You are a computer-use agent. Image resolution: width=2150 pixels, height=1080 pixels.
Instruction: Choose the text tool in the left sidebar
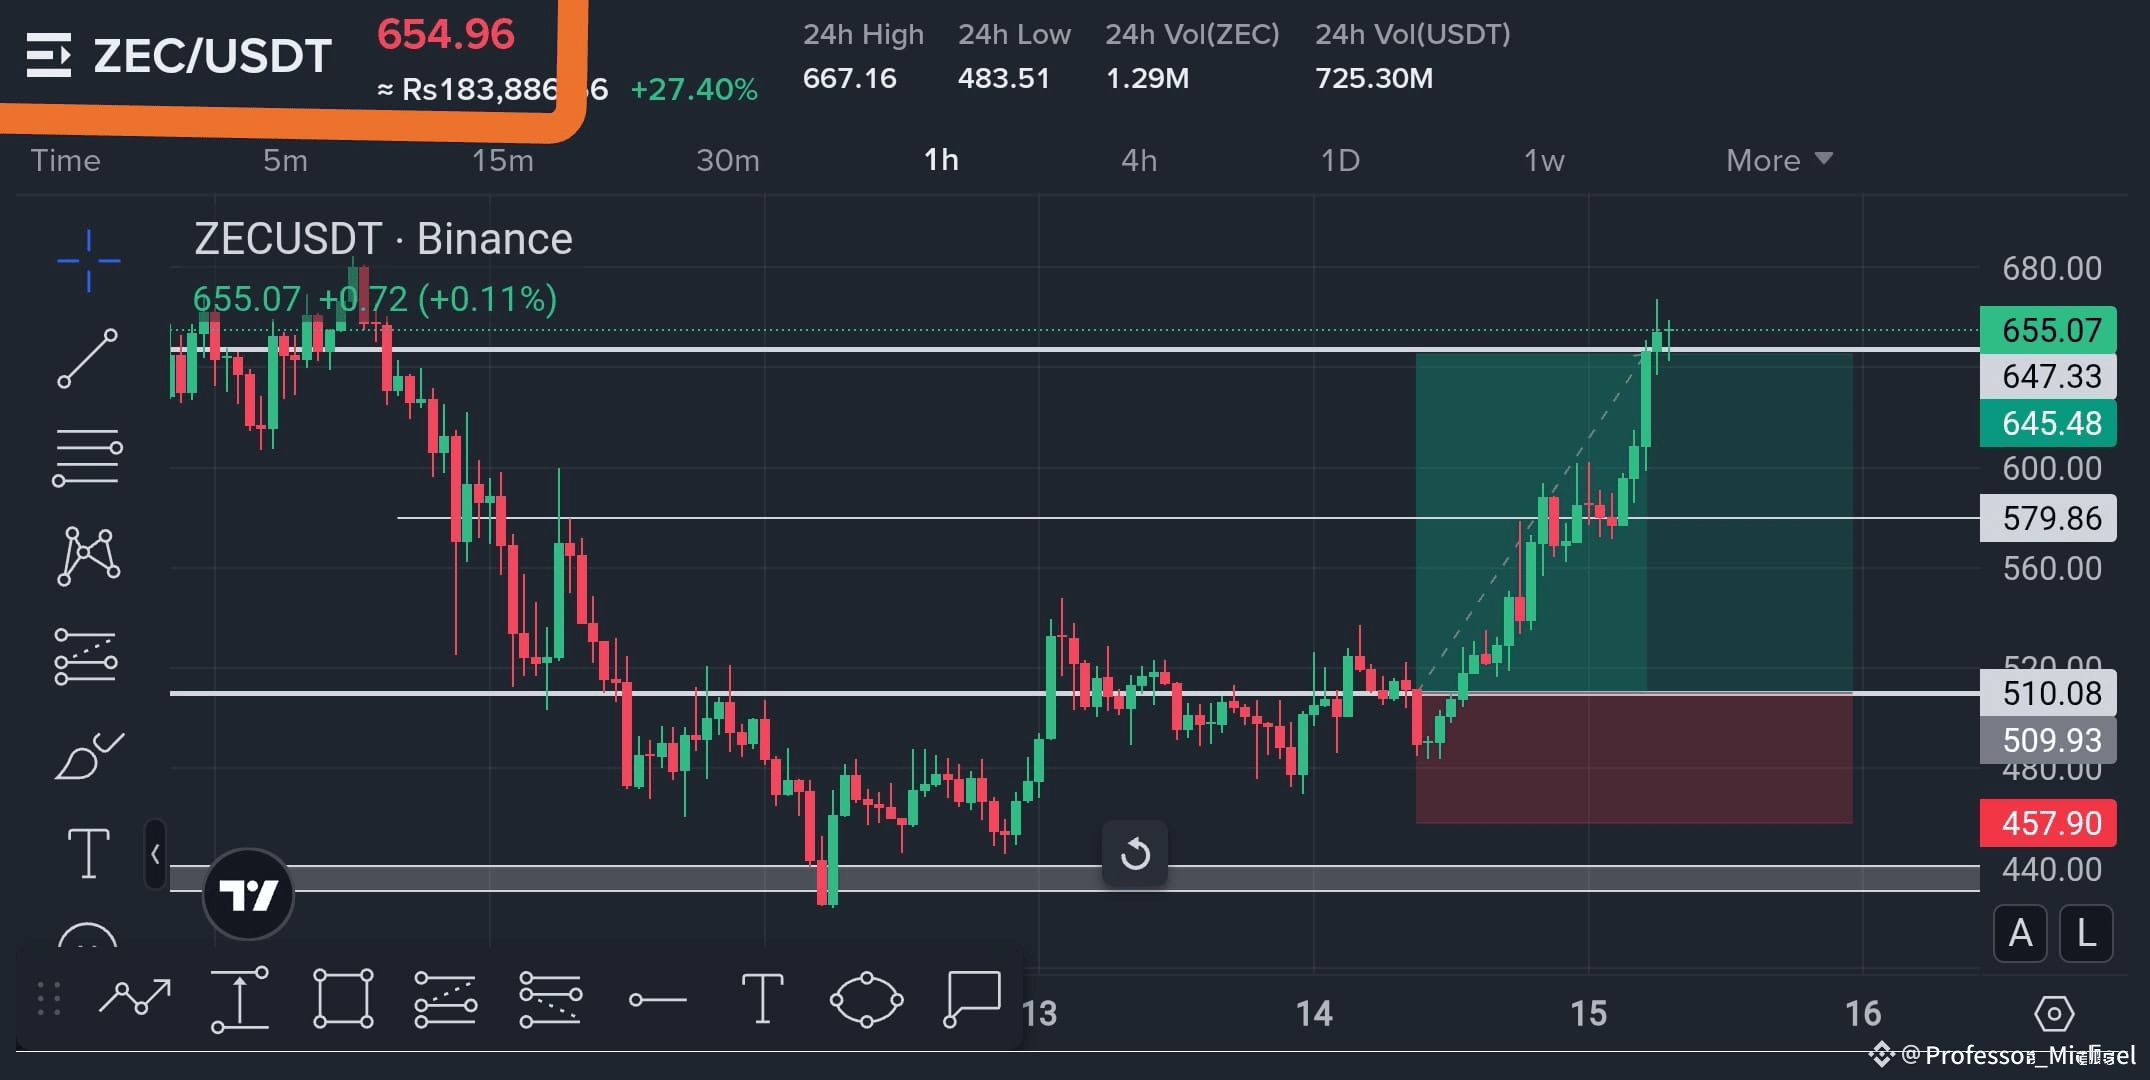(x=88, y=854)
